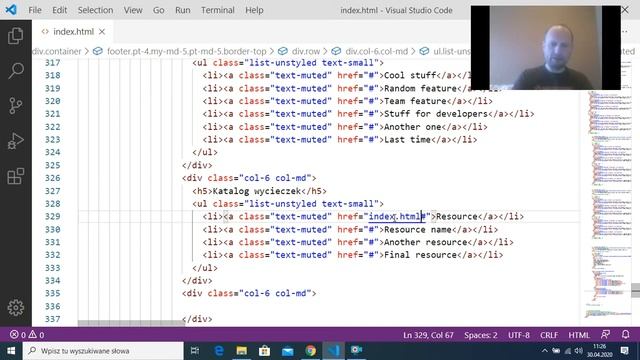Click the webcam video overlay
The width and height of the screenshot is (640, 360).
click(x=546, y=48)
